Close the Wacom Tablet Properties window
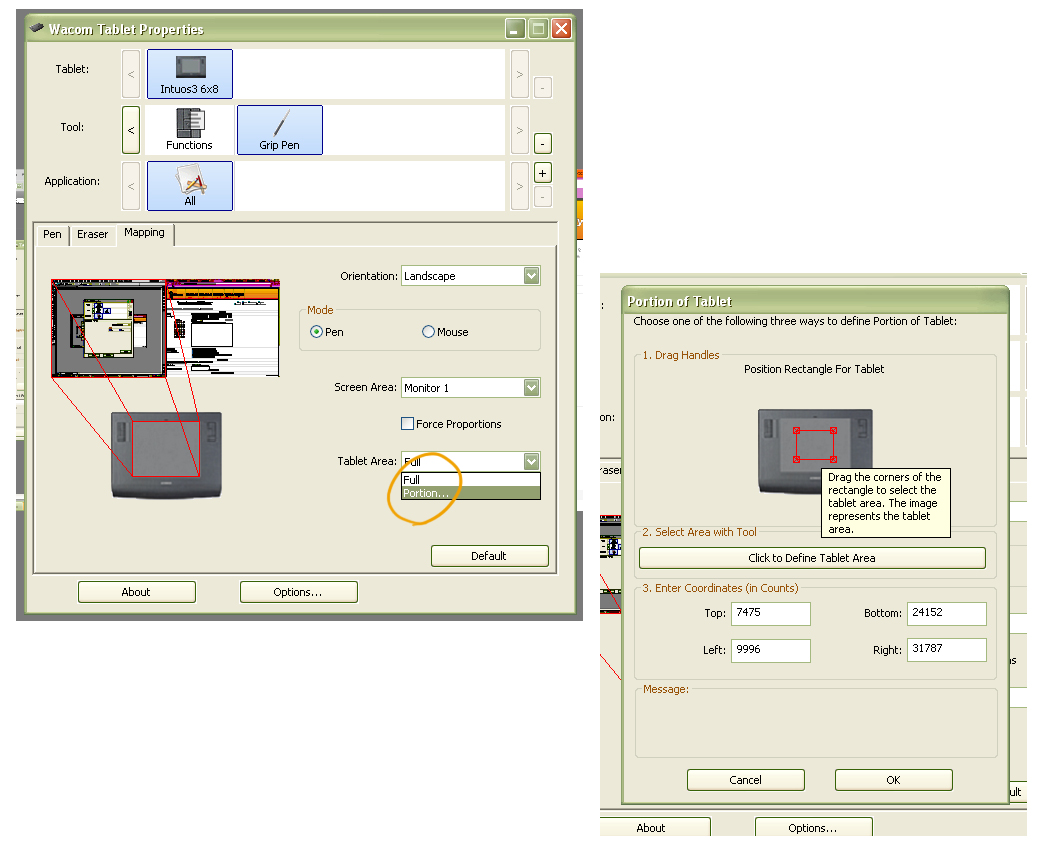The width and height of the screenshot is (1048, 855). (x=561, y=29)
